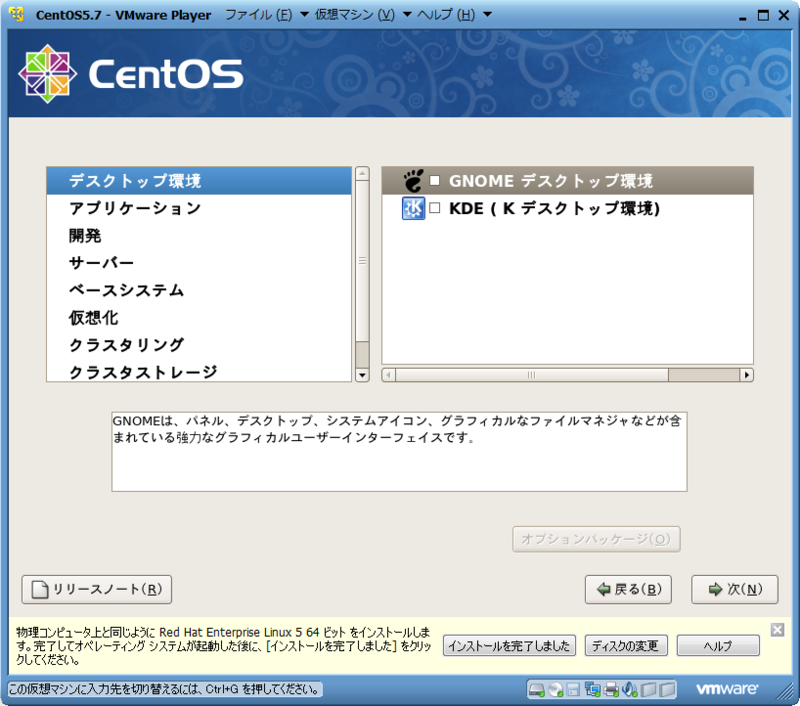Select デスクトップ環境 category in the list

click(x=199, y=181)
